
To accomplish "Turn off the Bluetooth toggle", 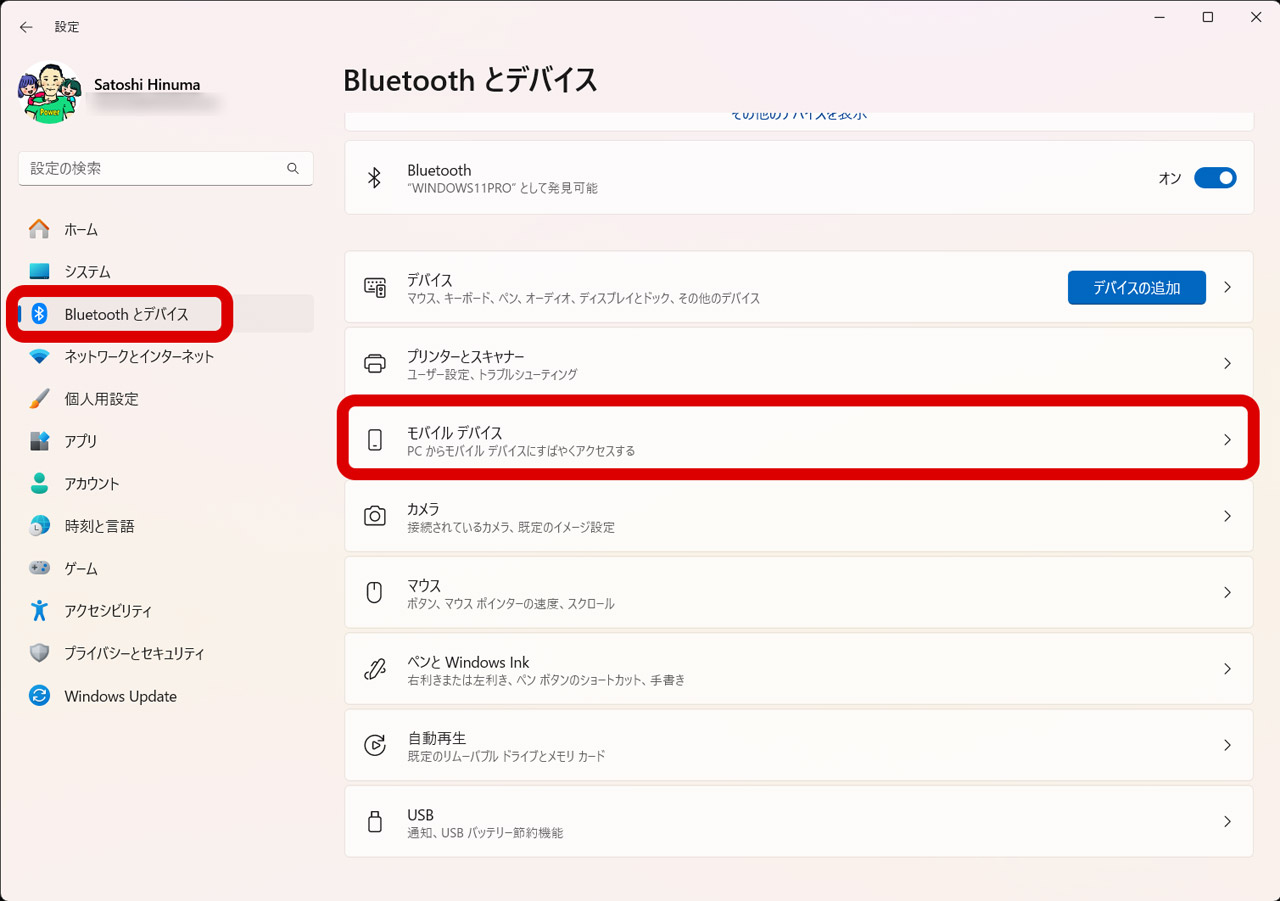I will tap(1215, 177).
